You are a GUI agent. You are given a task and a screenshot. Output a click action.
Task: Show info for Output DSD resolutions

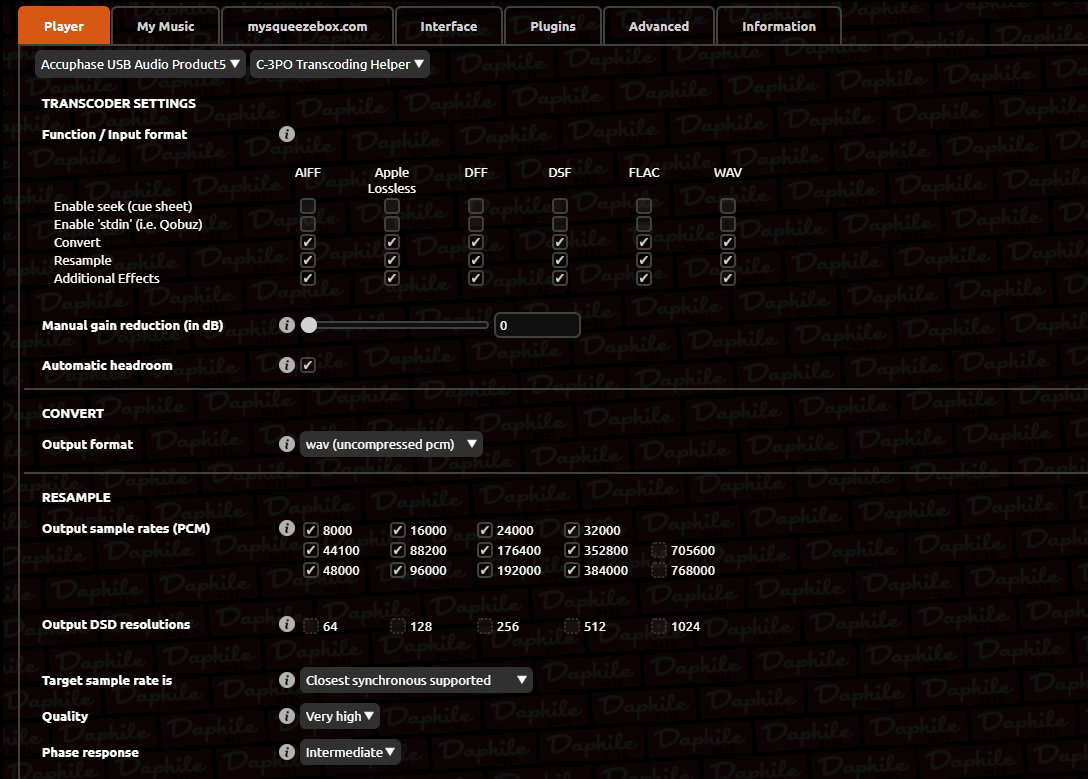287,624
